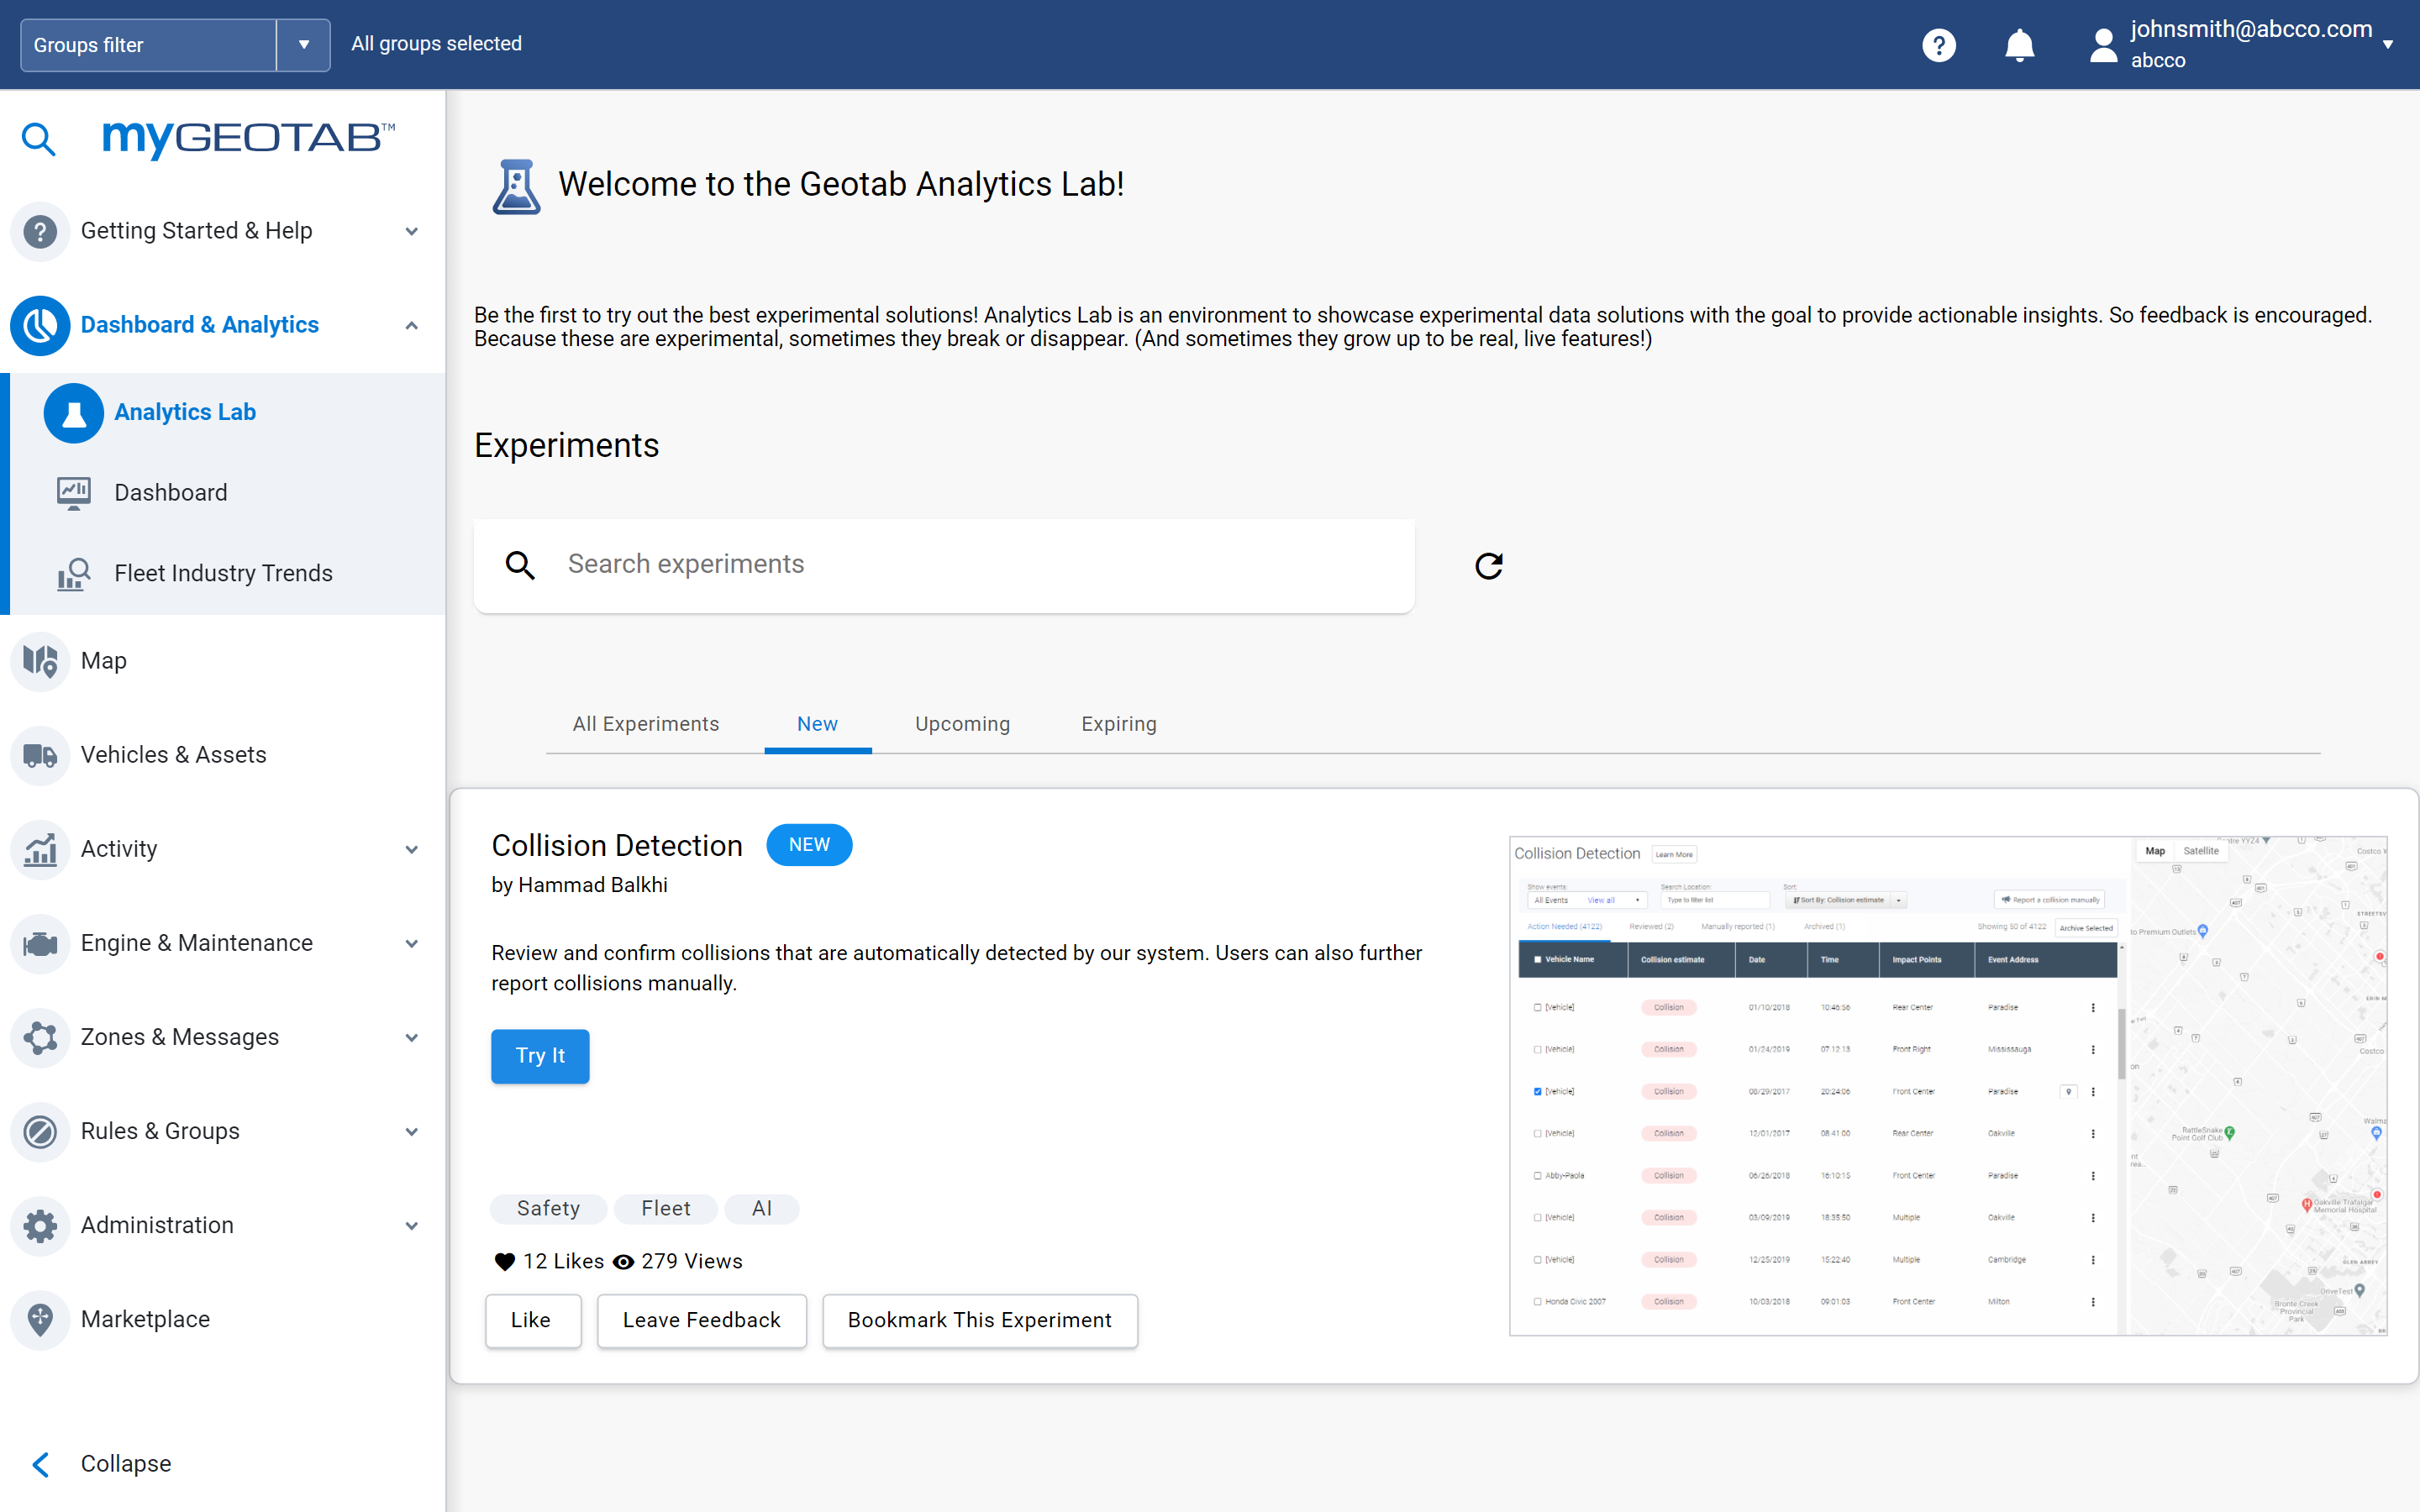Collapse the Dashboard & Analytics section
Image resolution: width=2420 pixels, height=1512 pixels.
[411, 325]
